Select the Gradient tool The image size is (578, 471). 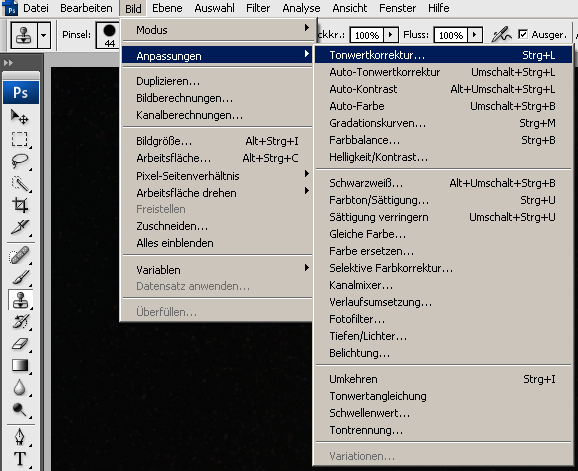coord(20,365)
